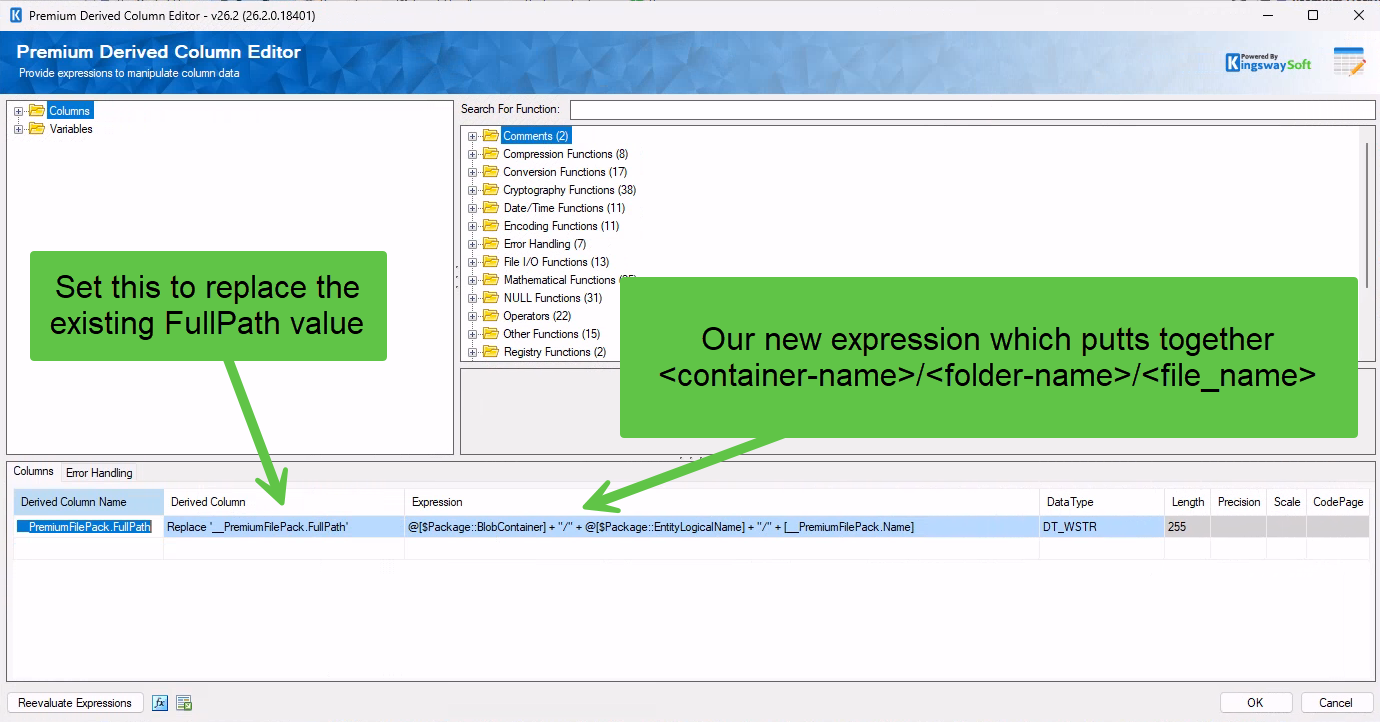Click the __PremiumFilePack.FullPath name cell
1380x722 pixels.
pos(89,527)
